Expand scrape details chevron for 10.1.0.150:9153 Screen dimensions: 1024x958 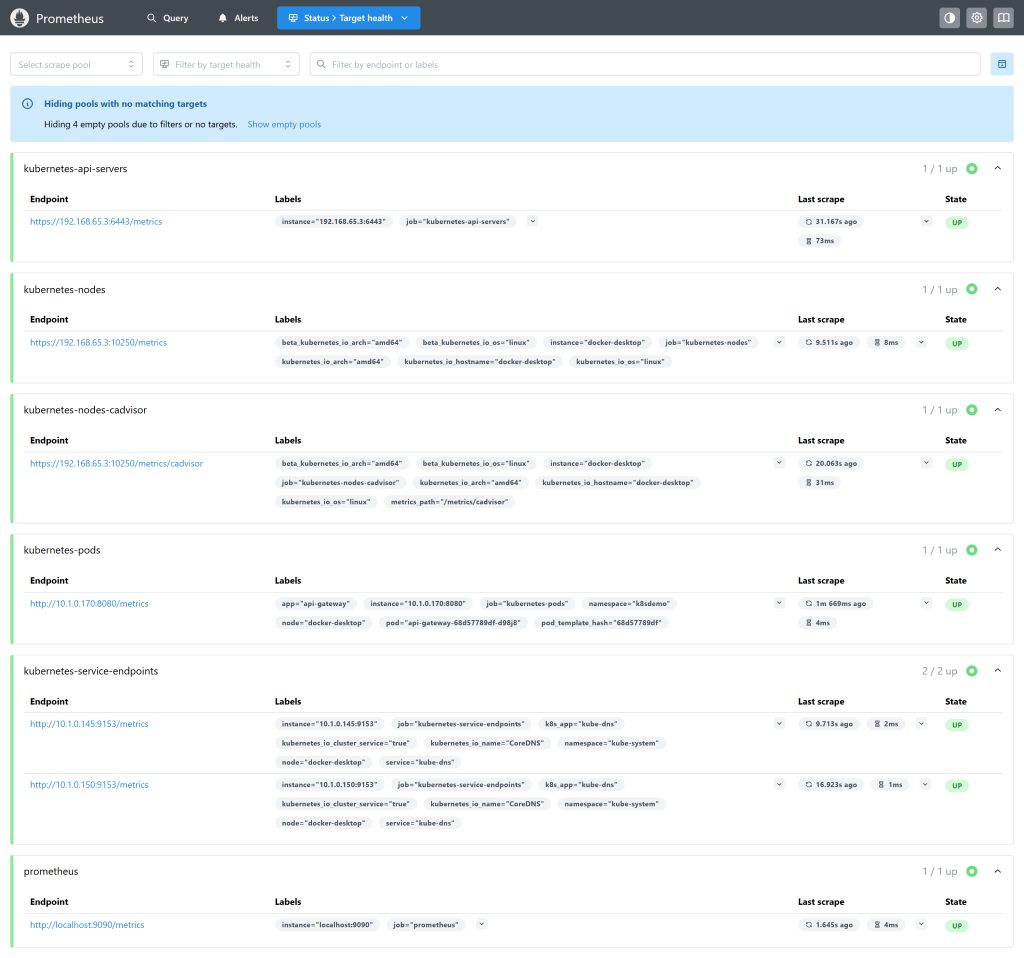925,784
